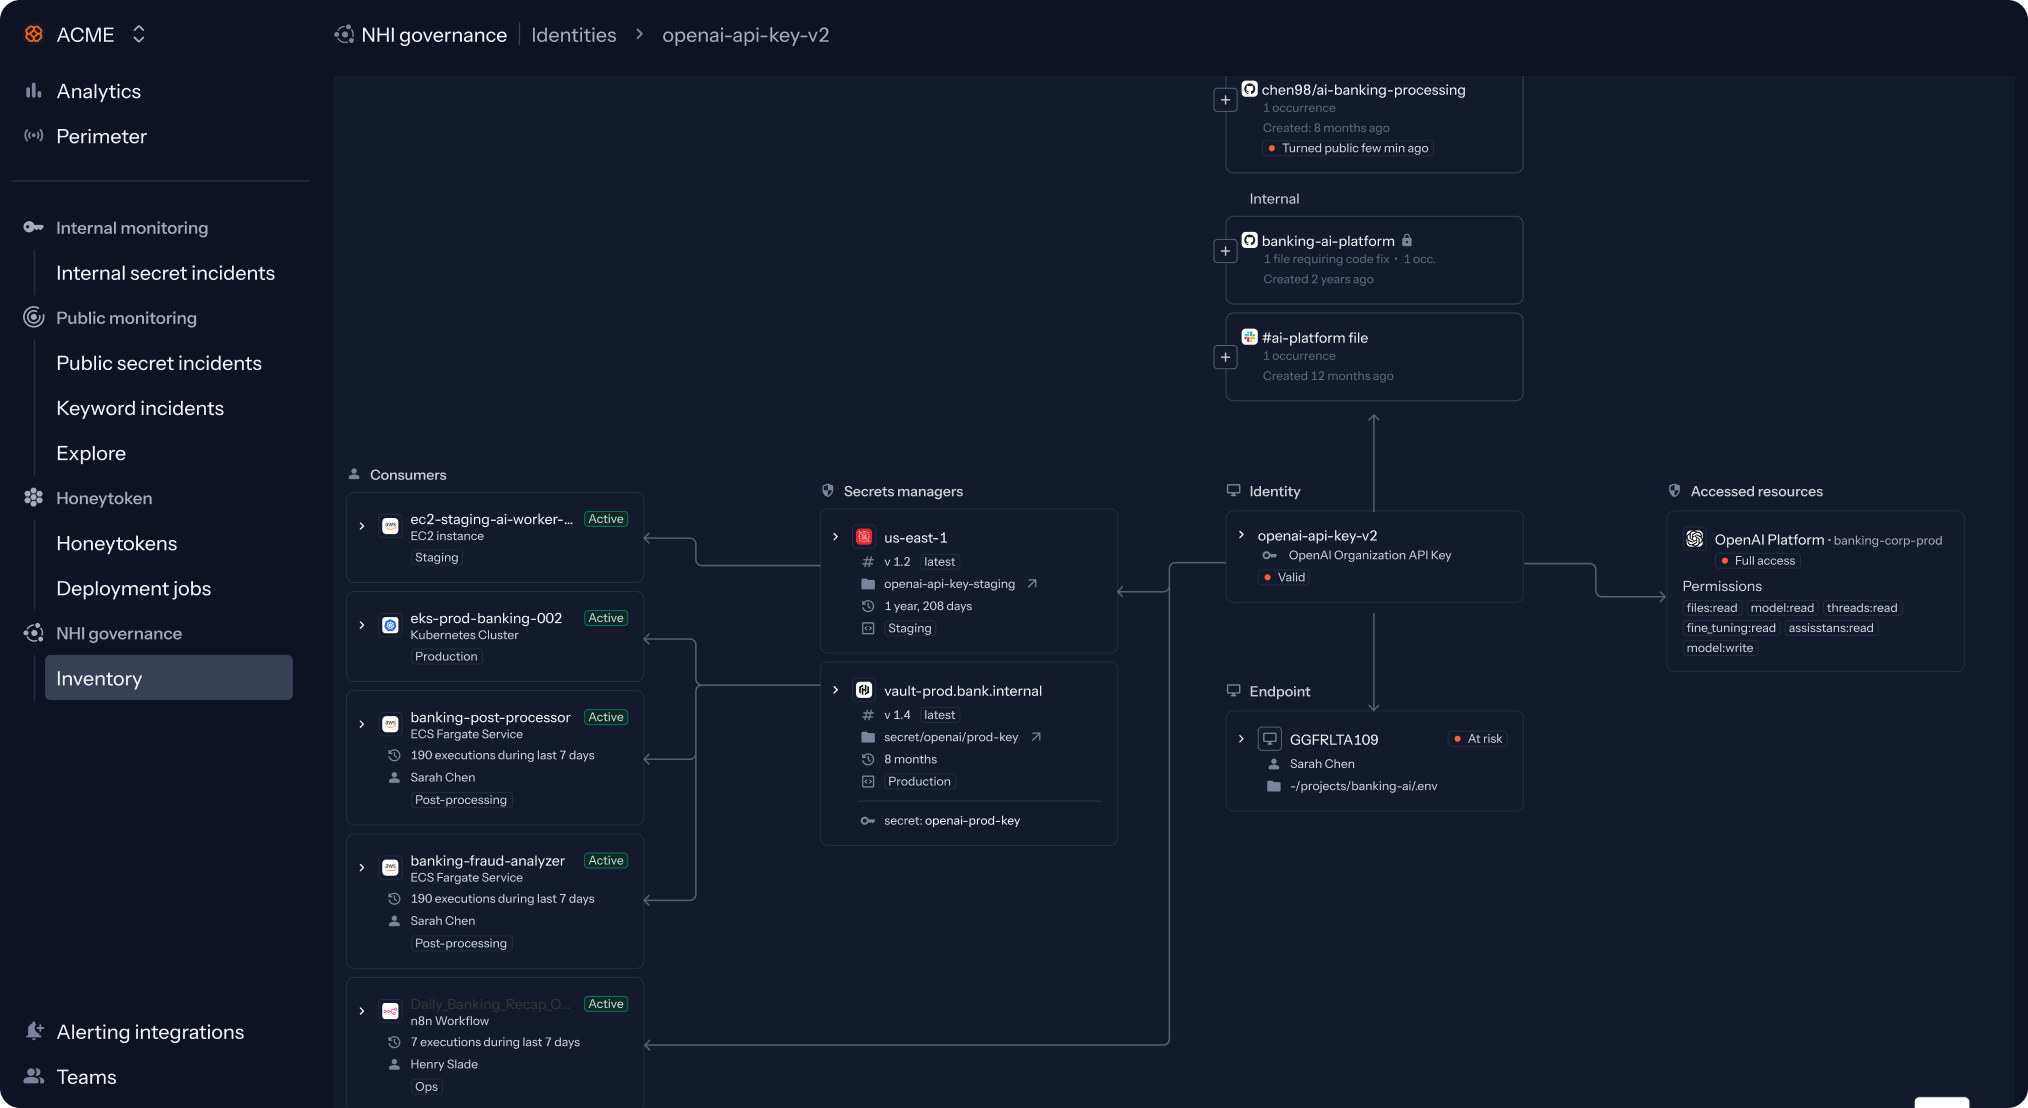2028x1108 pixels.
Task: Open the Analytics page
Action: 99,91
